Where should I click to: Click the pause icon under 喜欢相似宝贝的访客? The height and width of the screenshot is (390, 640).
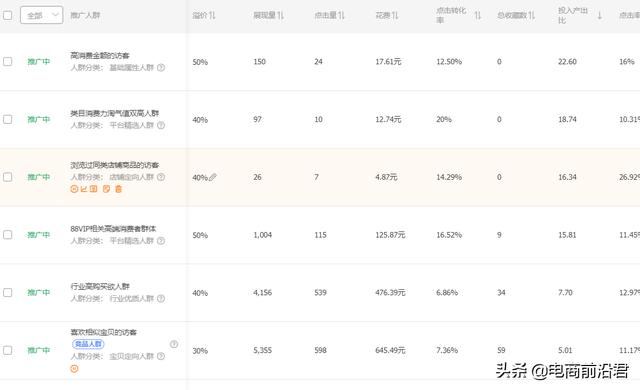[74, 369]
